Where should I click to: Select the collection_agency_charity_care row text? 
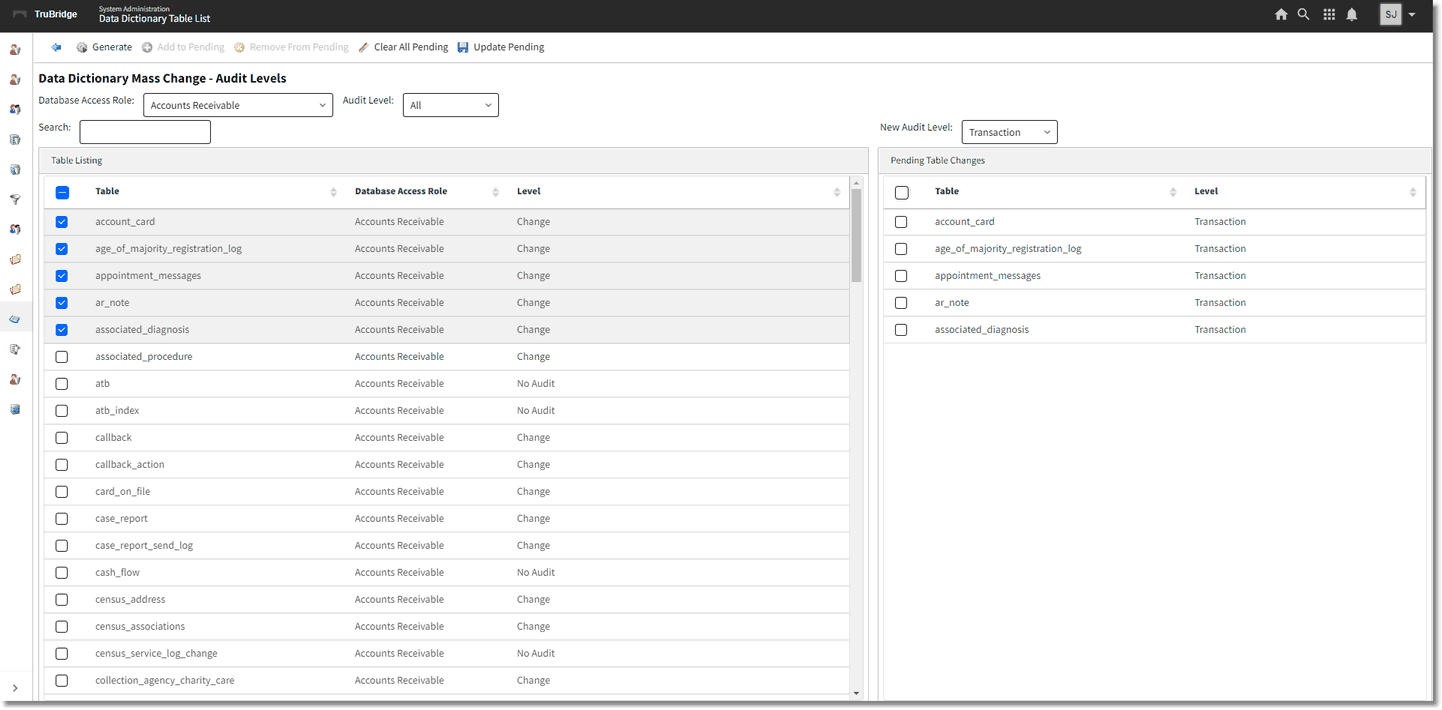tap(165, 681)
